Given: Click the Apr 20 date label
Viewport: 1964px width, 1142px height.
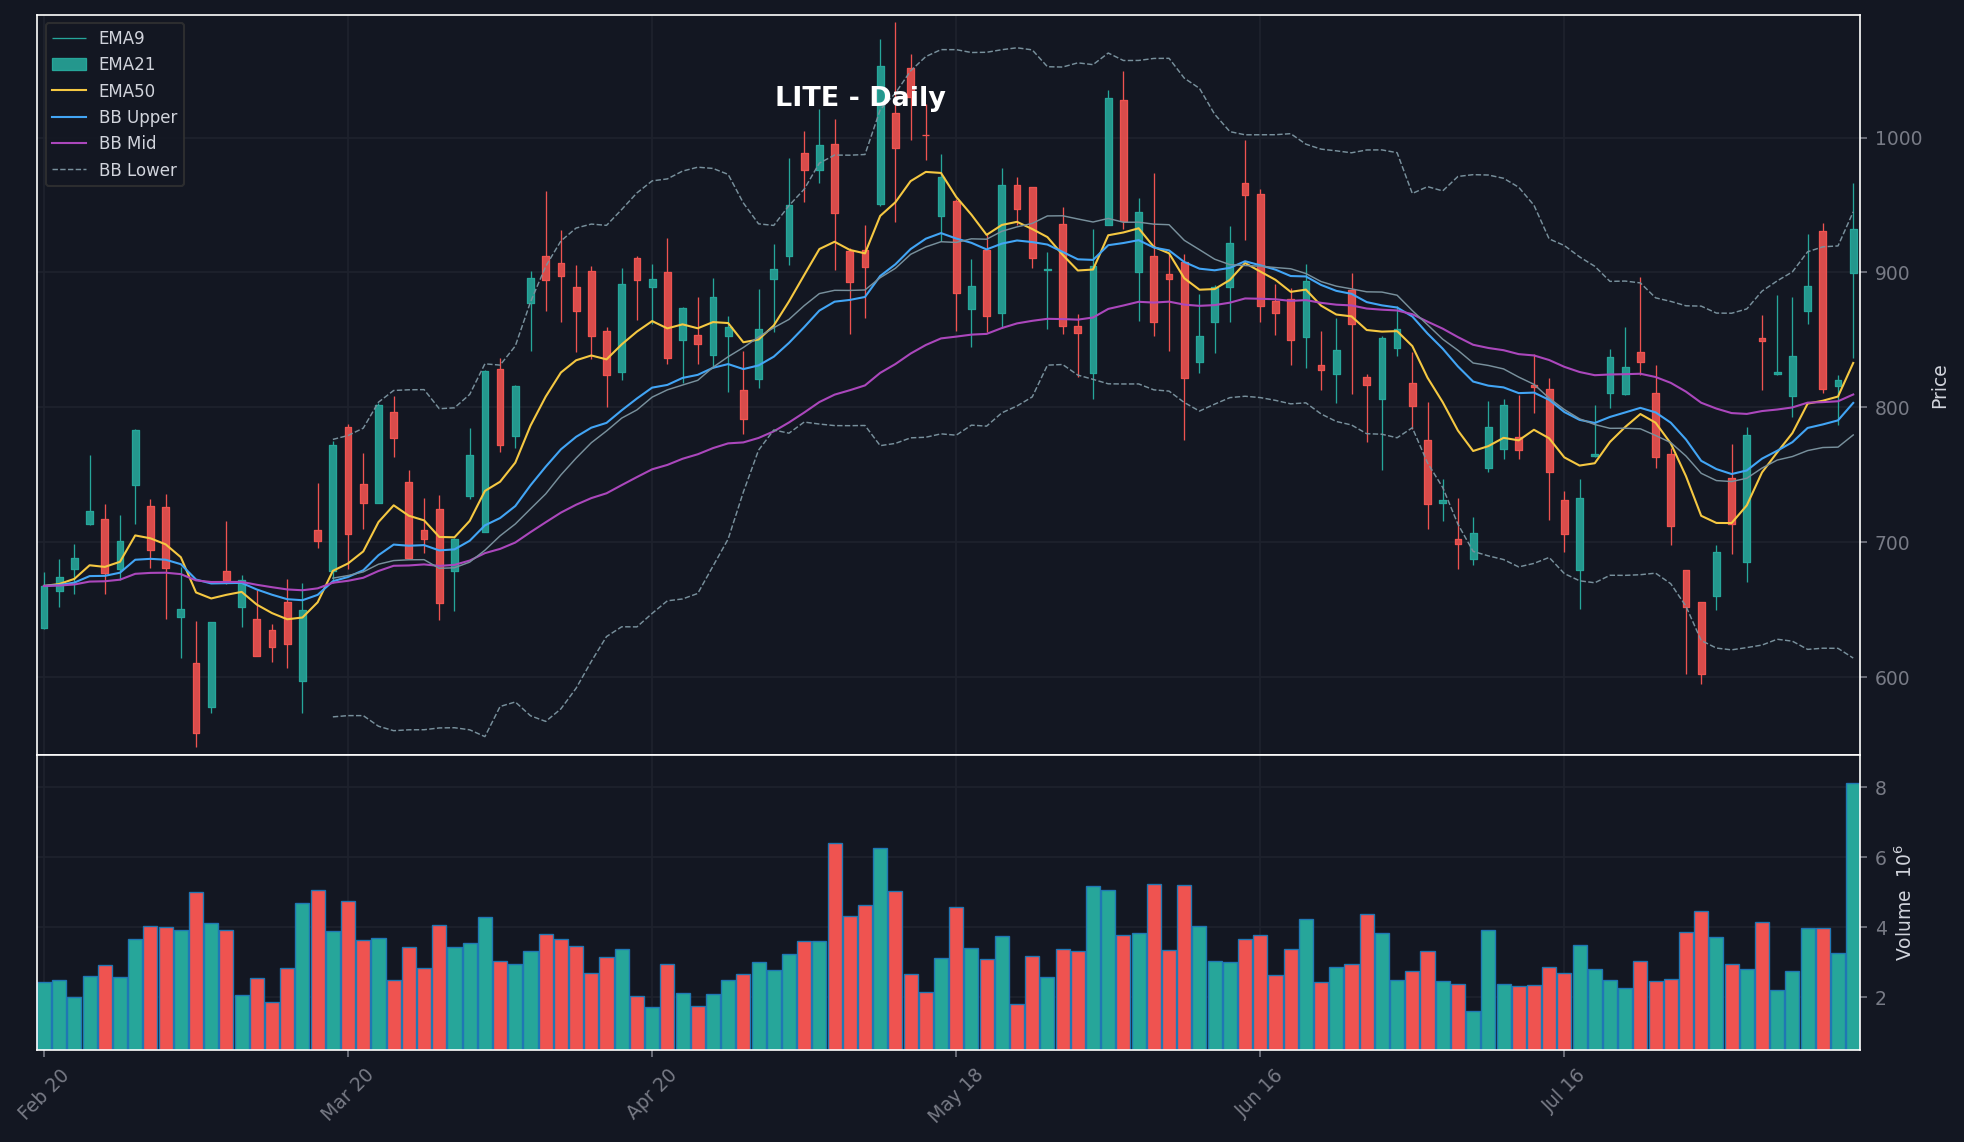Looking at the screenshot, I should (x=652, y=1093).
